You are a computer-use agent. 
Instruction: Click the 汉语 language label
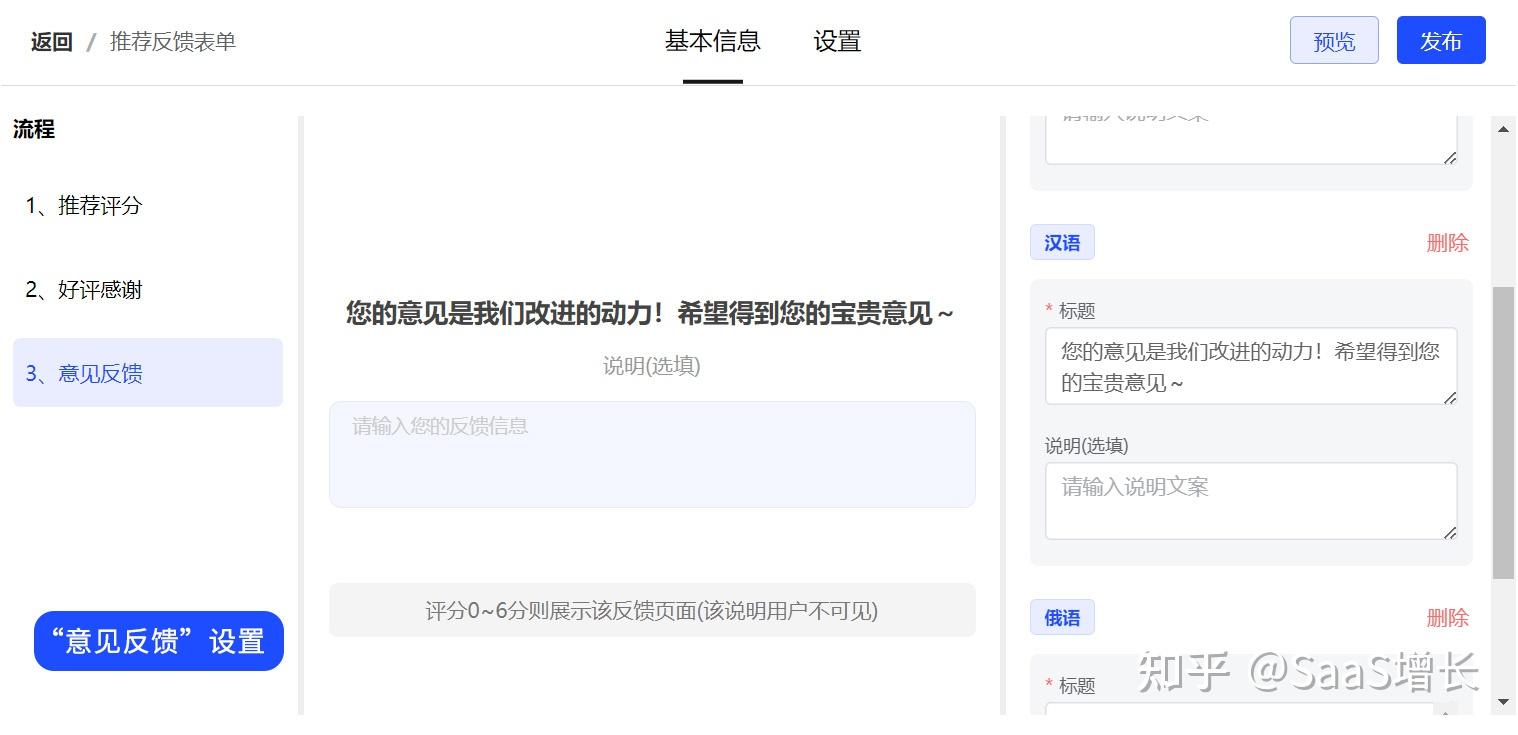coord(1061,242)
